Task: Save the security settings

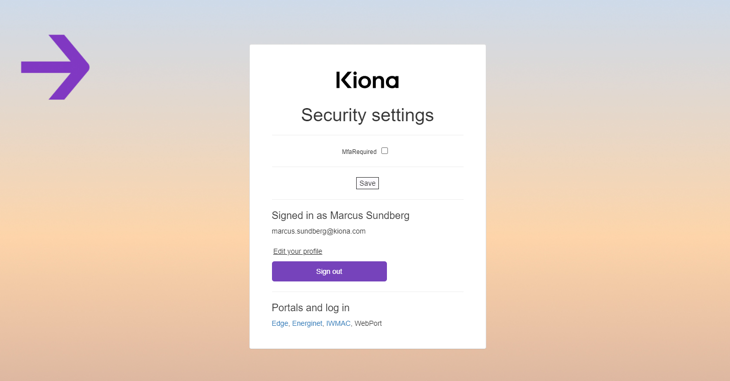Action: (x=367, y=183)
